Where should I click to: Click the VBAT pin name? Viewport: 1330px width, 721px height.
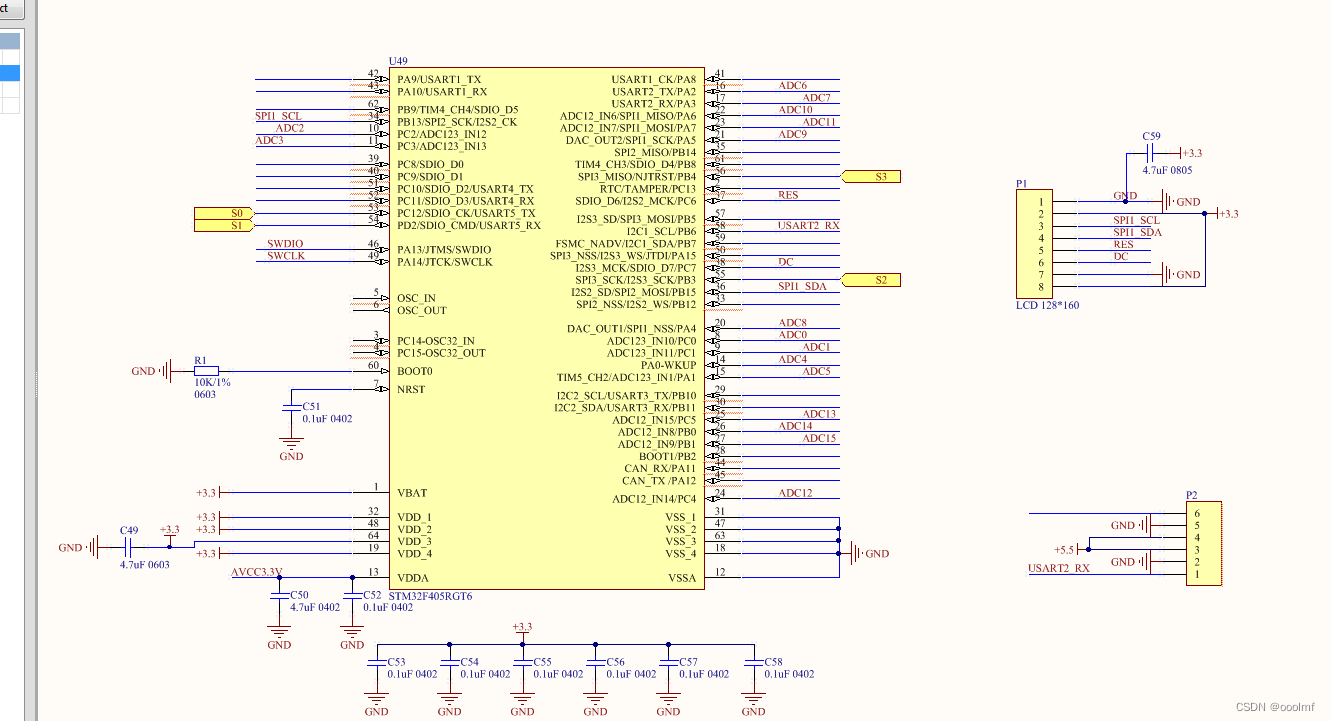pos(412,493)
